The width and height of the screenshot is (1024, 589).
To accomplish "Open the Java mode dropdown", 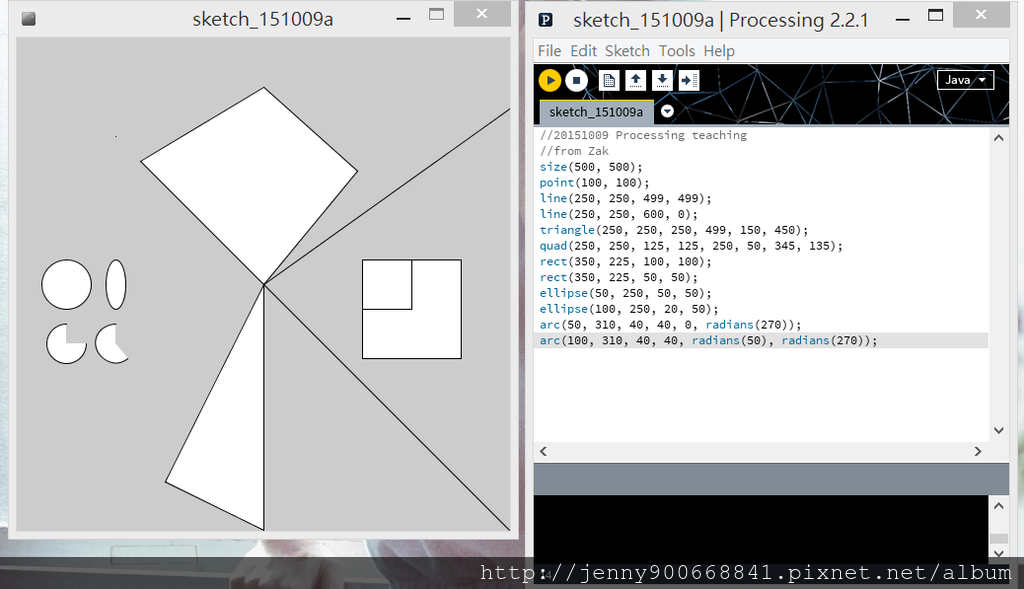I will pyautogui.click(x=965, y=80).
